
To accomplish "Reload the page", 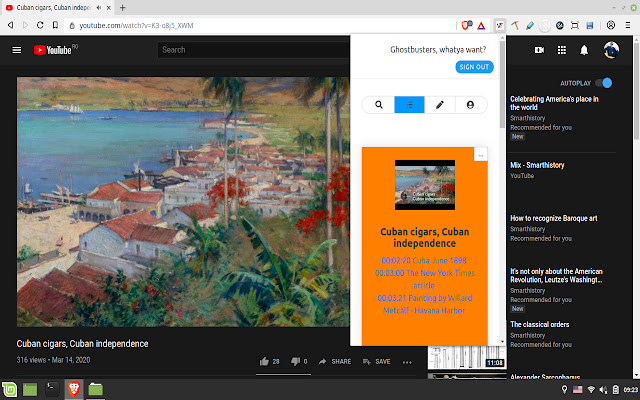I will pos(40,25).
